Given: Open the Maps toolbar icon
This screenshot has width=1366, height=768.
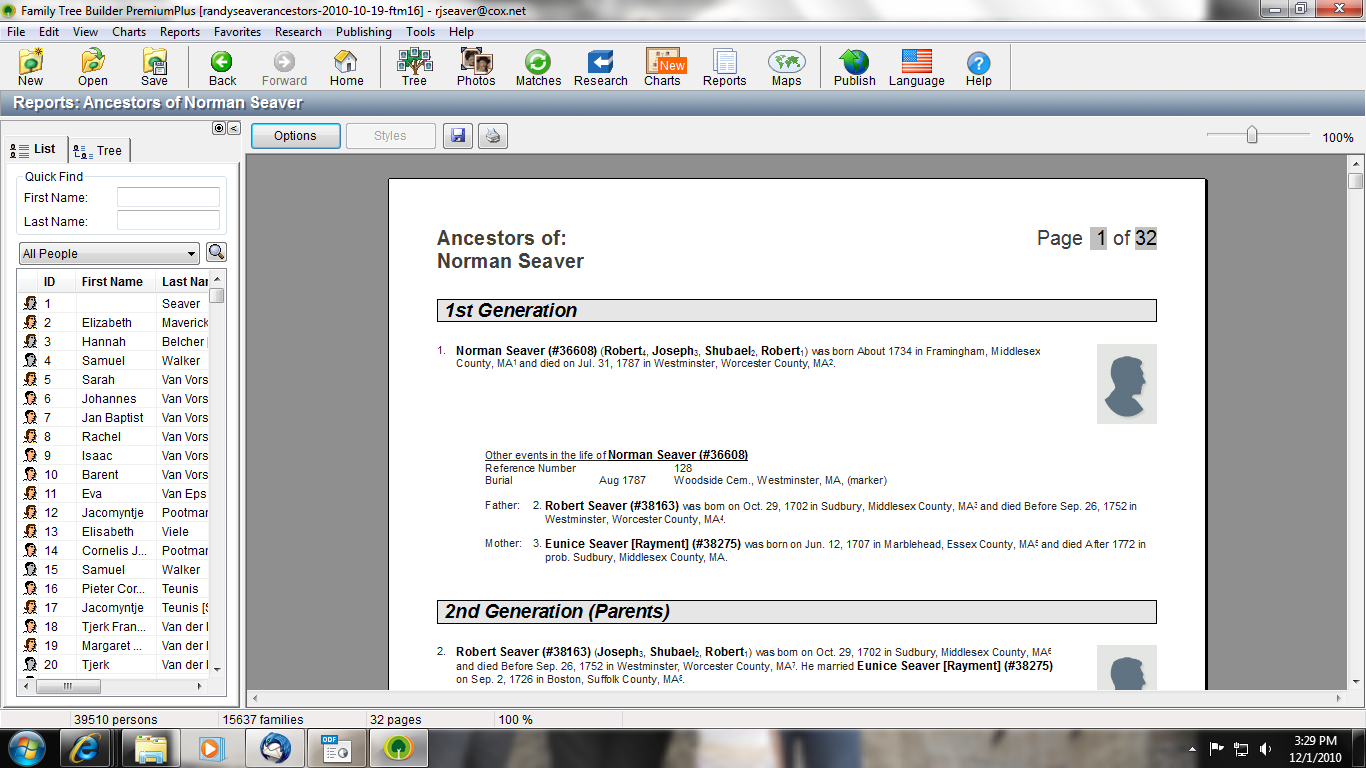Looking at the screenshot, I should 786,67.
